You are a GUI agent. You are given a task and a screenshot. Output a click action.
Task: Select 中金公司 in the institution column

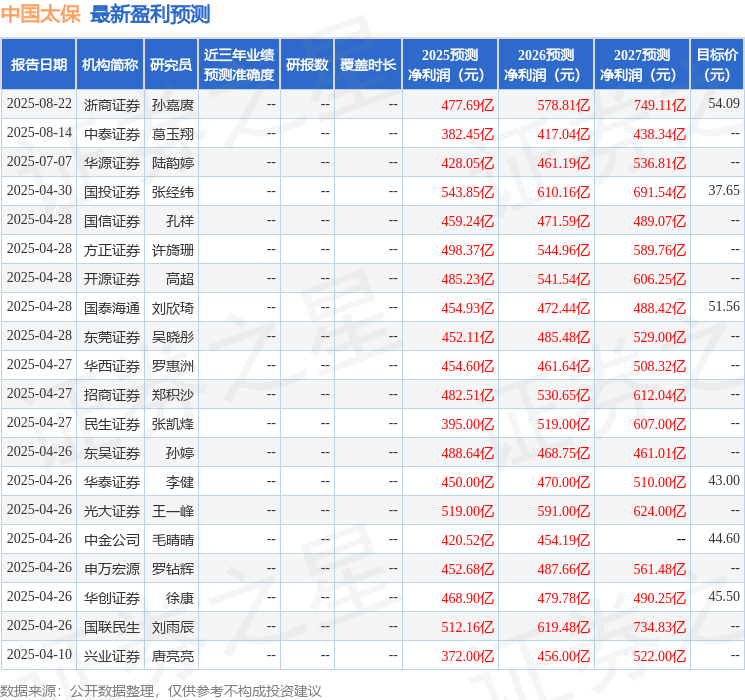112,539
